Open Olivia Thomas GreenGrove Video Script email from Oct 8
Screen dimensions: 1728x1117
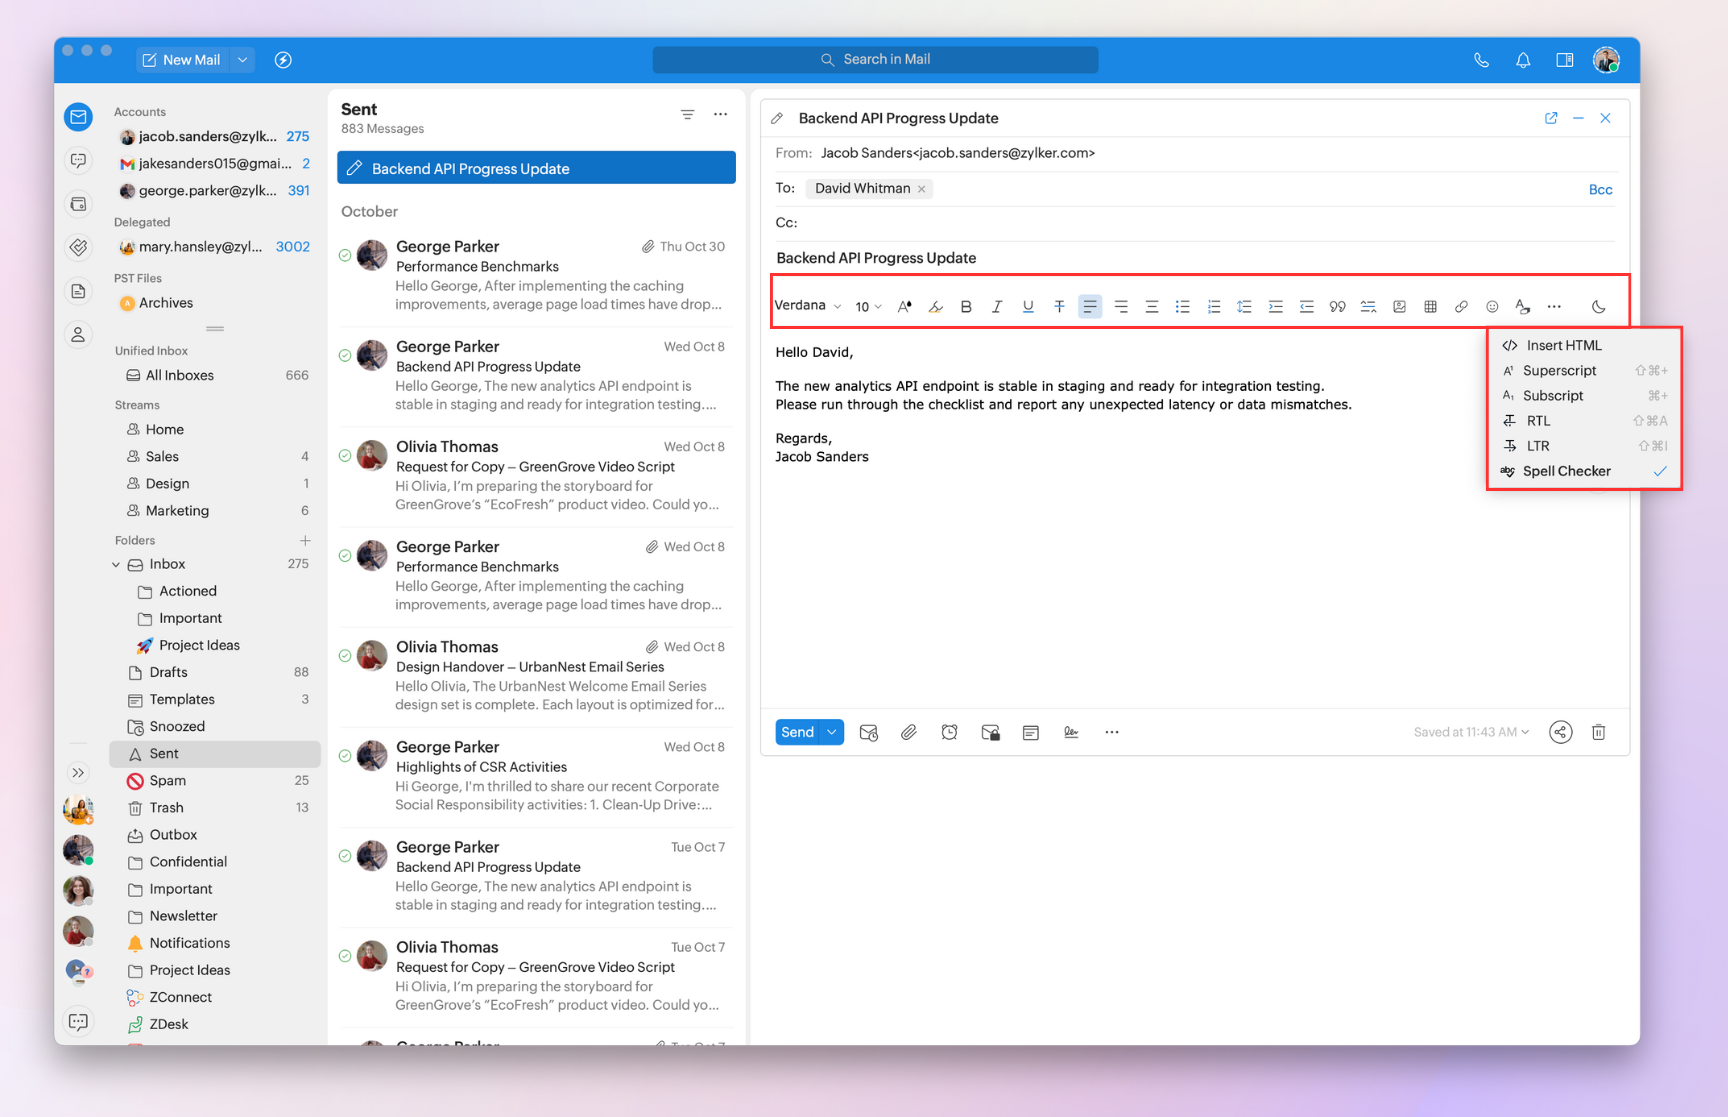point(536,476)
